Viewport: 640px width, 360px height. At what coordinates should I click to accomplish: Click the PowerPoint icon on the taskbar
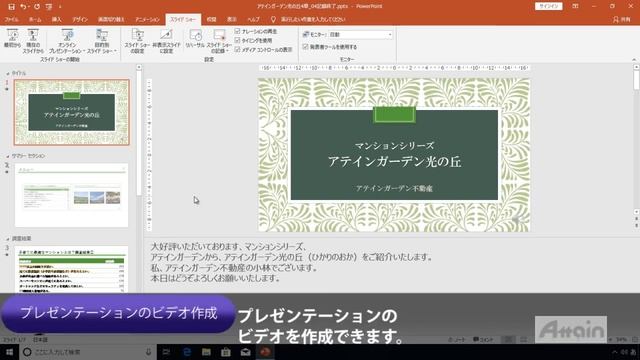[x=265, y=352]
